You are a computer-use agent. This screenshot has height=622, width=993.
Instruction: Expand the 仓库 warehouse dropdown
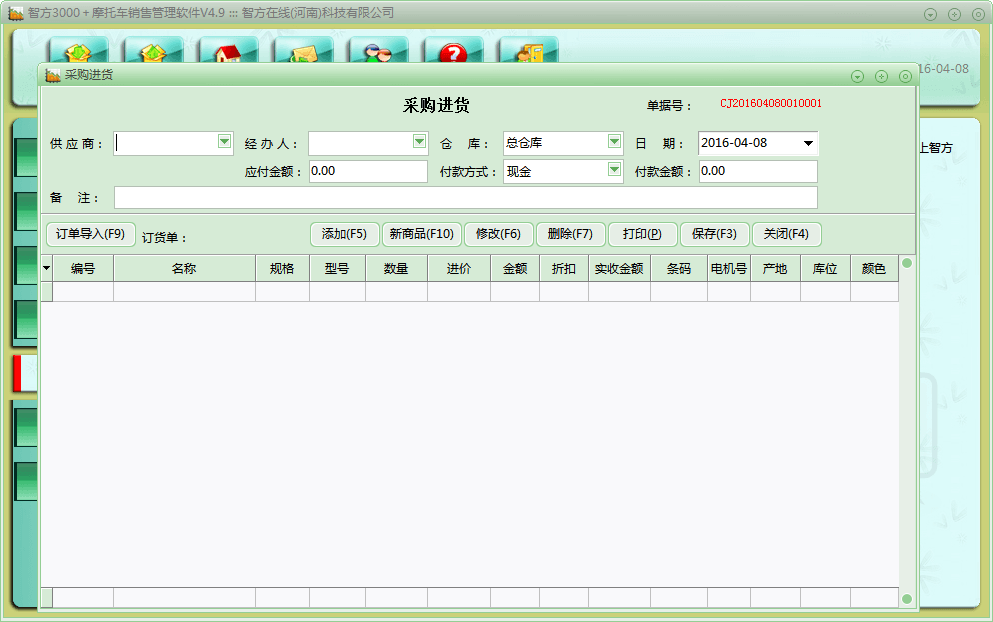pos(614,143)
